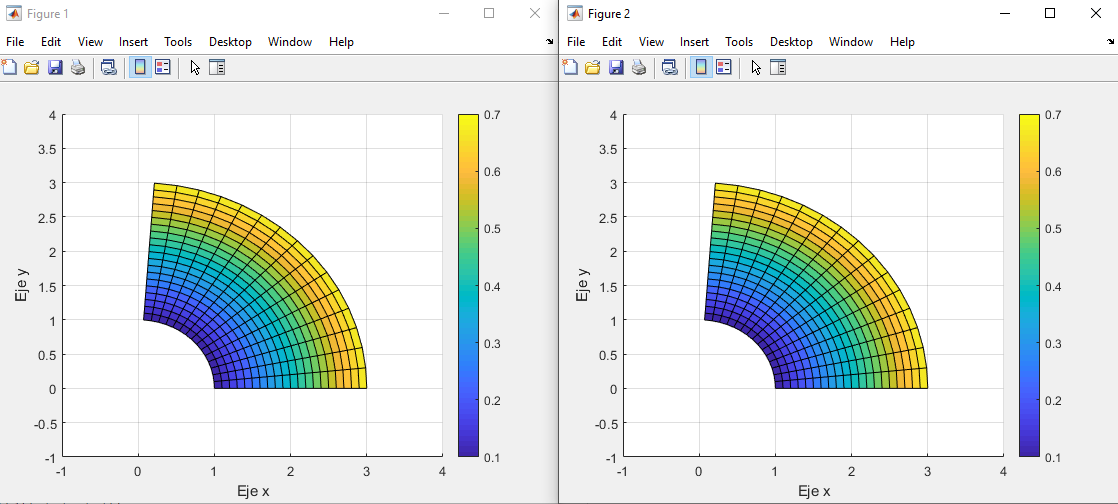Image resolution: width=1118 pixels, height=504 pixels.
Task: Select the Edit Plot arrow in Figure 1
Action: 195,67
